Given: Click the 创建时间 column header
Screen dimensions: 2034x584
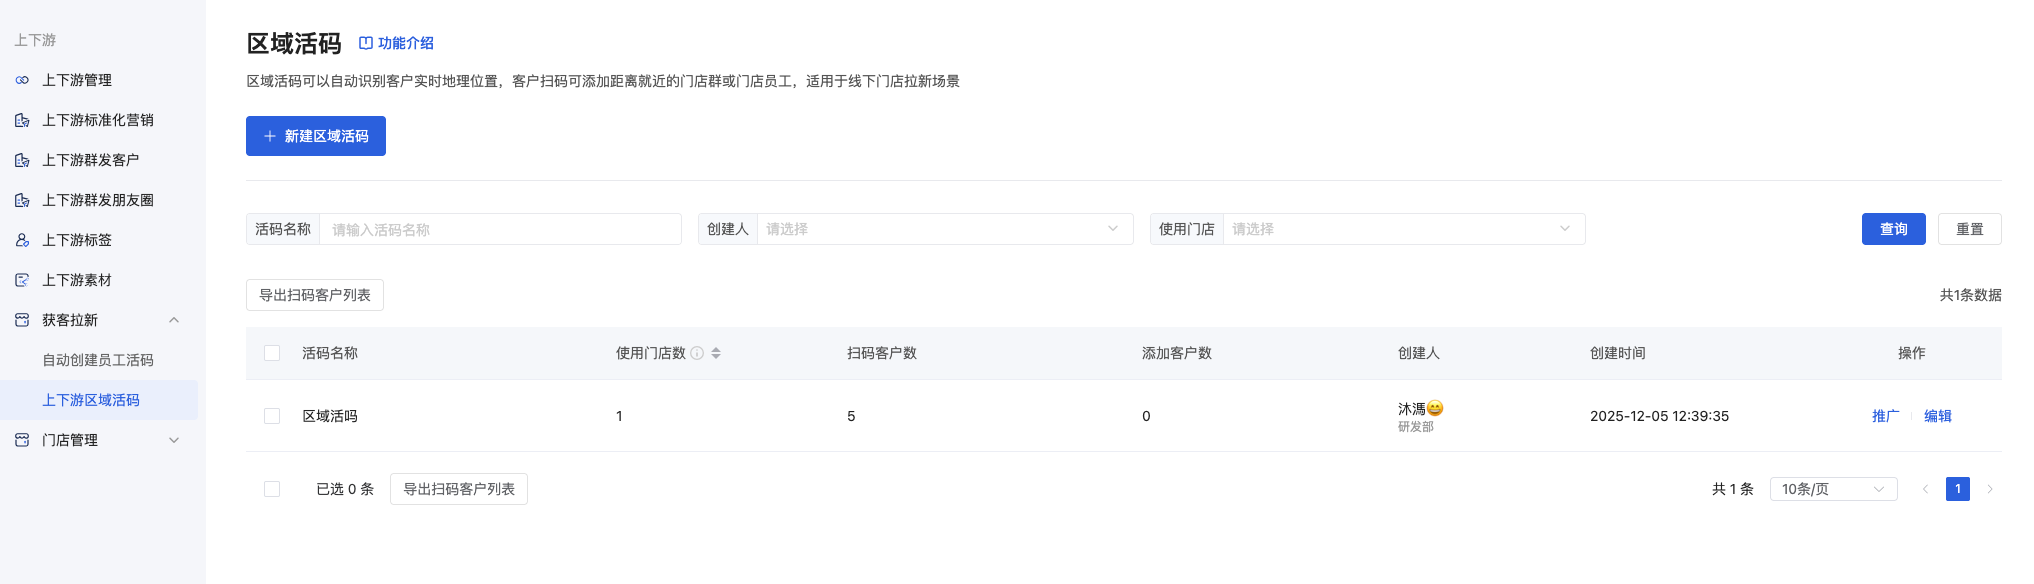Looking at the screenshot, I should (x=1618, y=353).
